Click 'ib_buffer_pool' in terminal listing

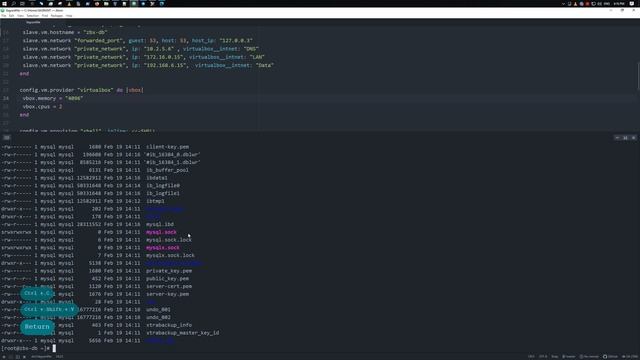(x=167, y=170)
